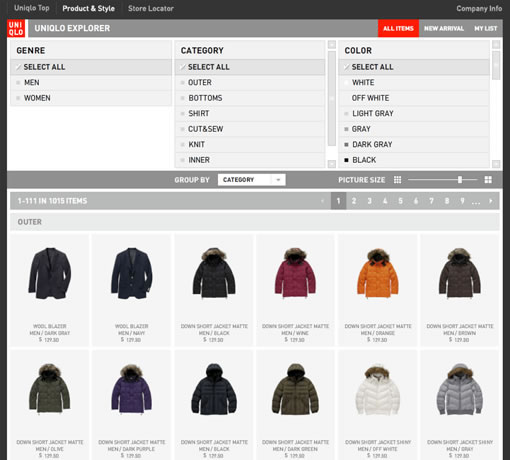Click the Uniqlo red logo
This screenshot has width=510, height=460.
(x=16, y=28)
